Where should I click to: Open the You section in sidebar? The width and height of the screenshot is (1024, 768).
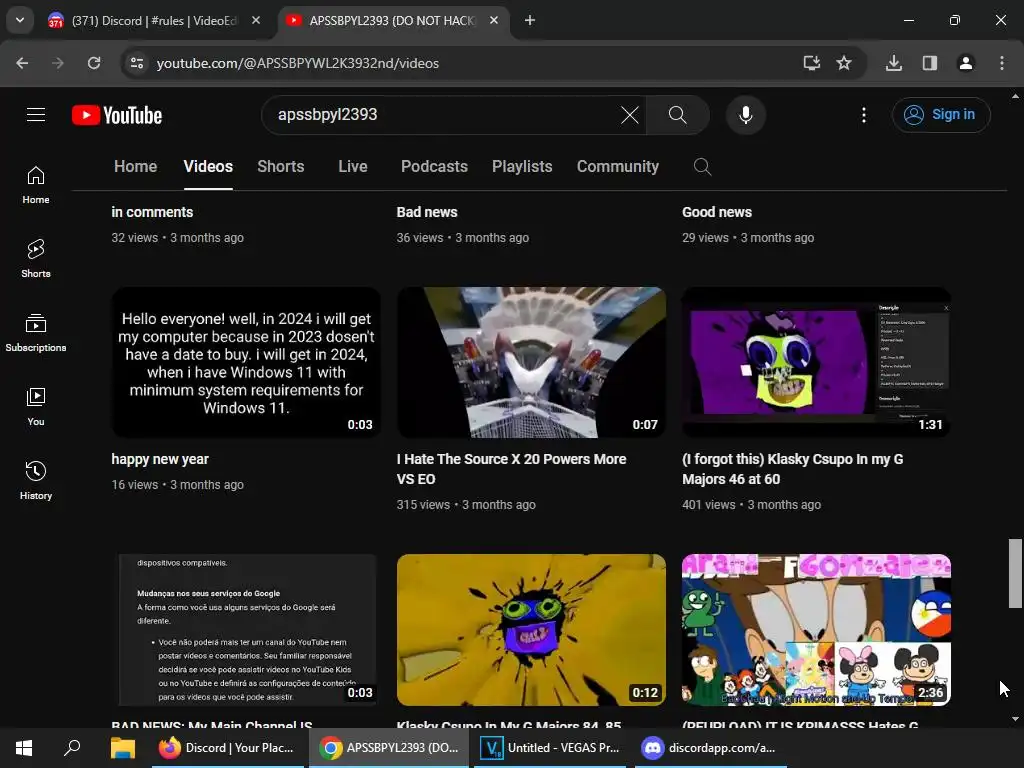coord(36,406)
